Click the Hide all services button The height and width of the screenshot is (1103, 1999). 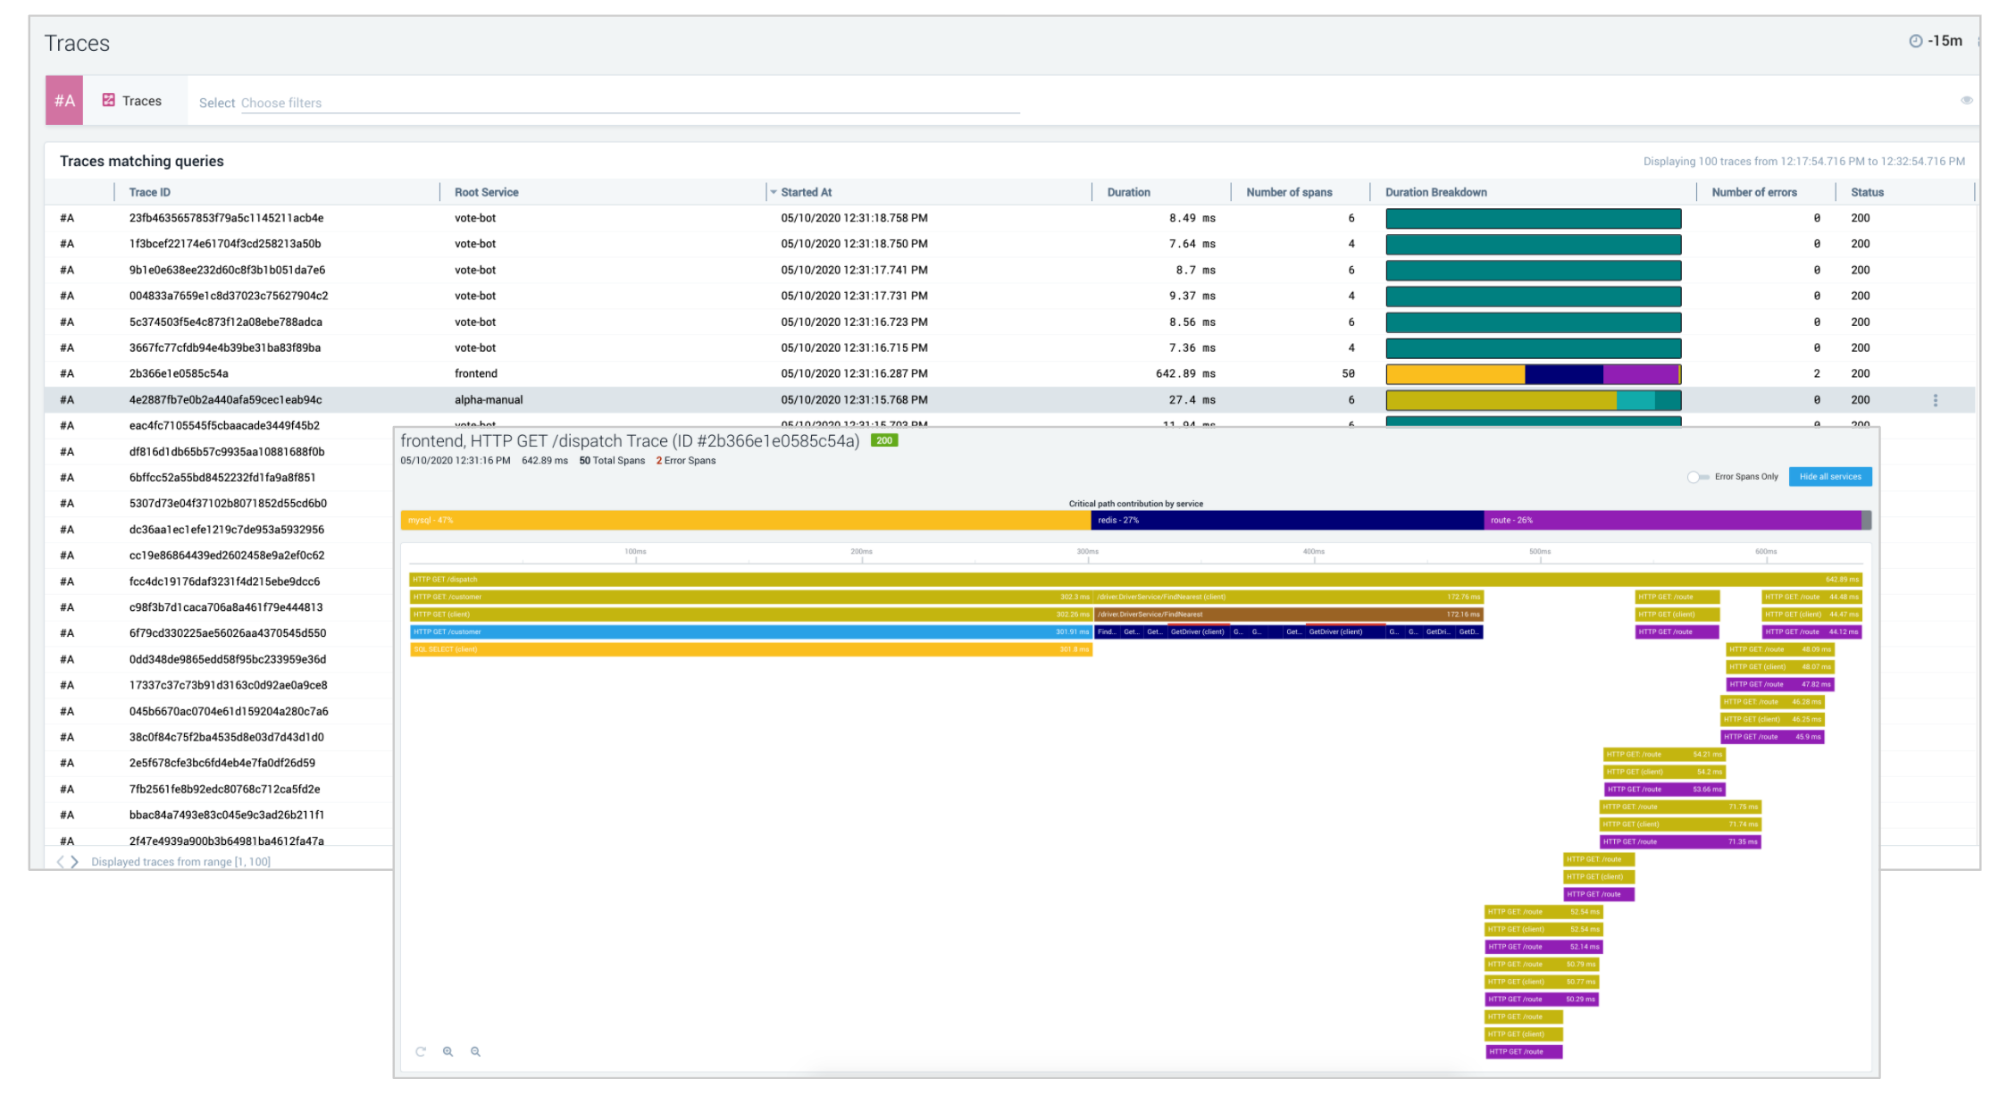[x=1829, y=477]
